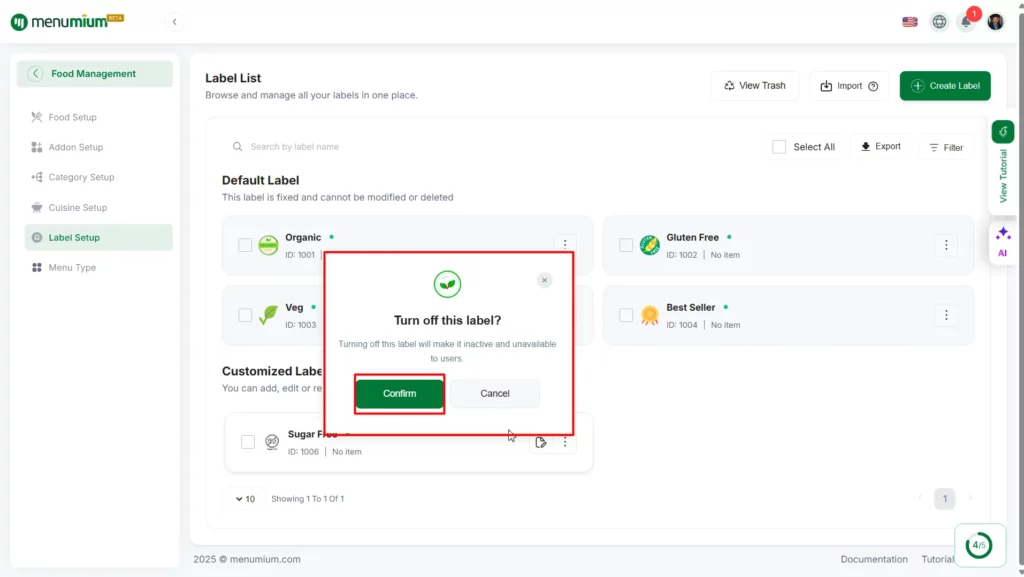
Task: Go back using Food Management arrow
Action: point(35,74)
